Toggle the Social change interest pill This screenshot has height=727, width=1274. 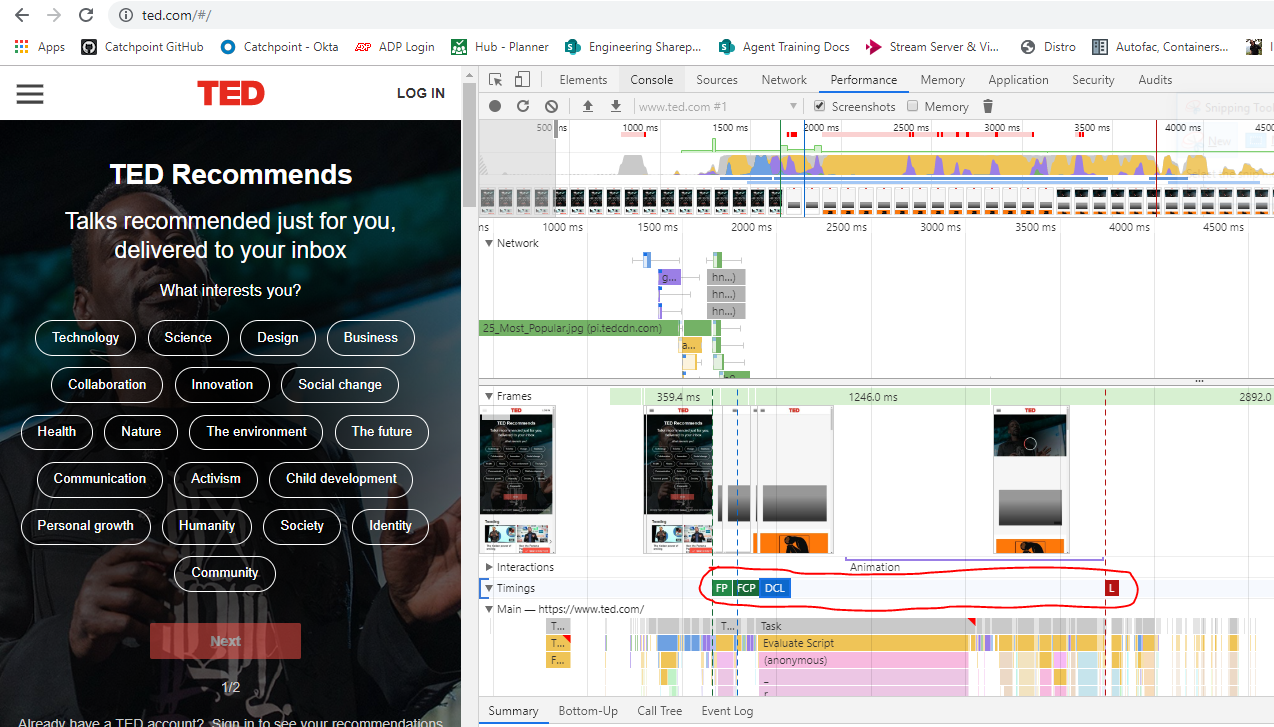(x=340, y=384)
